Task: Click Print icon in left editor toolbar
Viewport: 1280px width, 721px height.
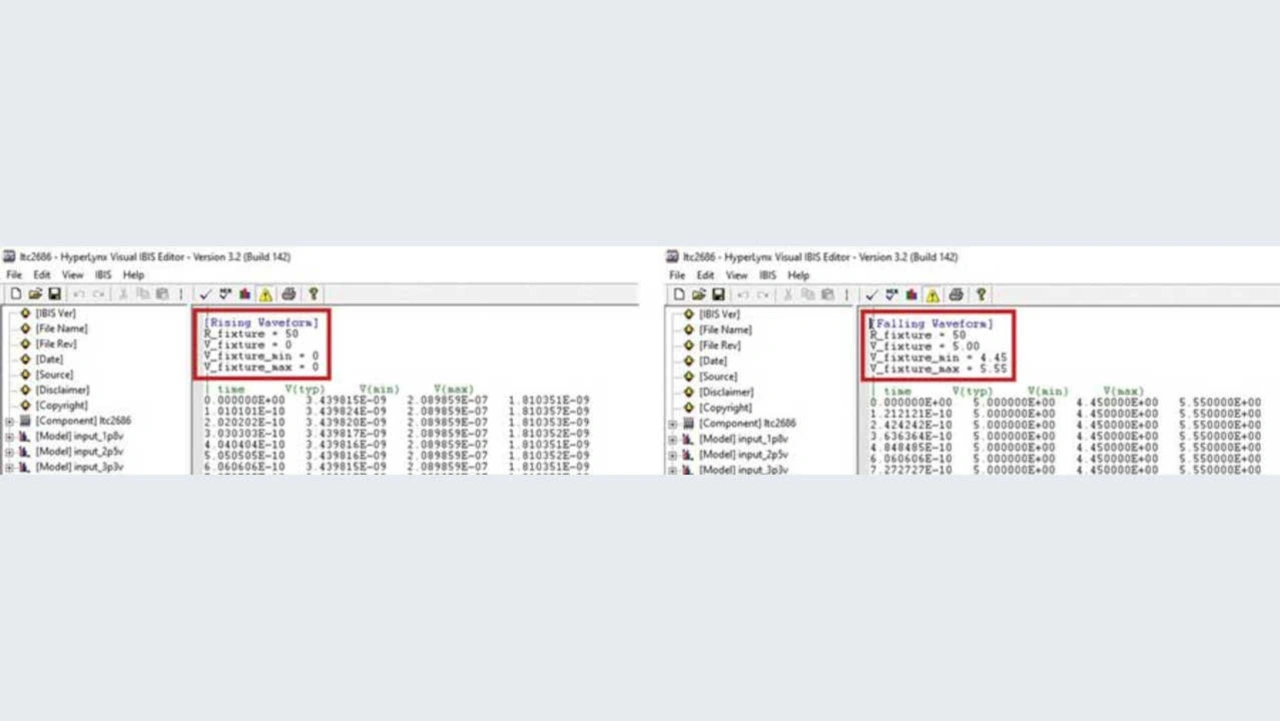Action: pyautogui.click(x=289, y=294)
